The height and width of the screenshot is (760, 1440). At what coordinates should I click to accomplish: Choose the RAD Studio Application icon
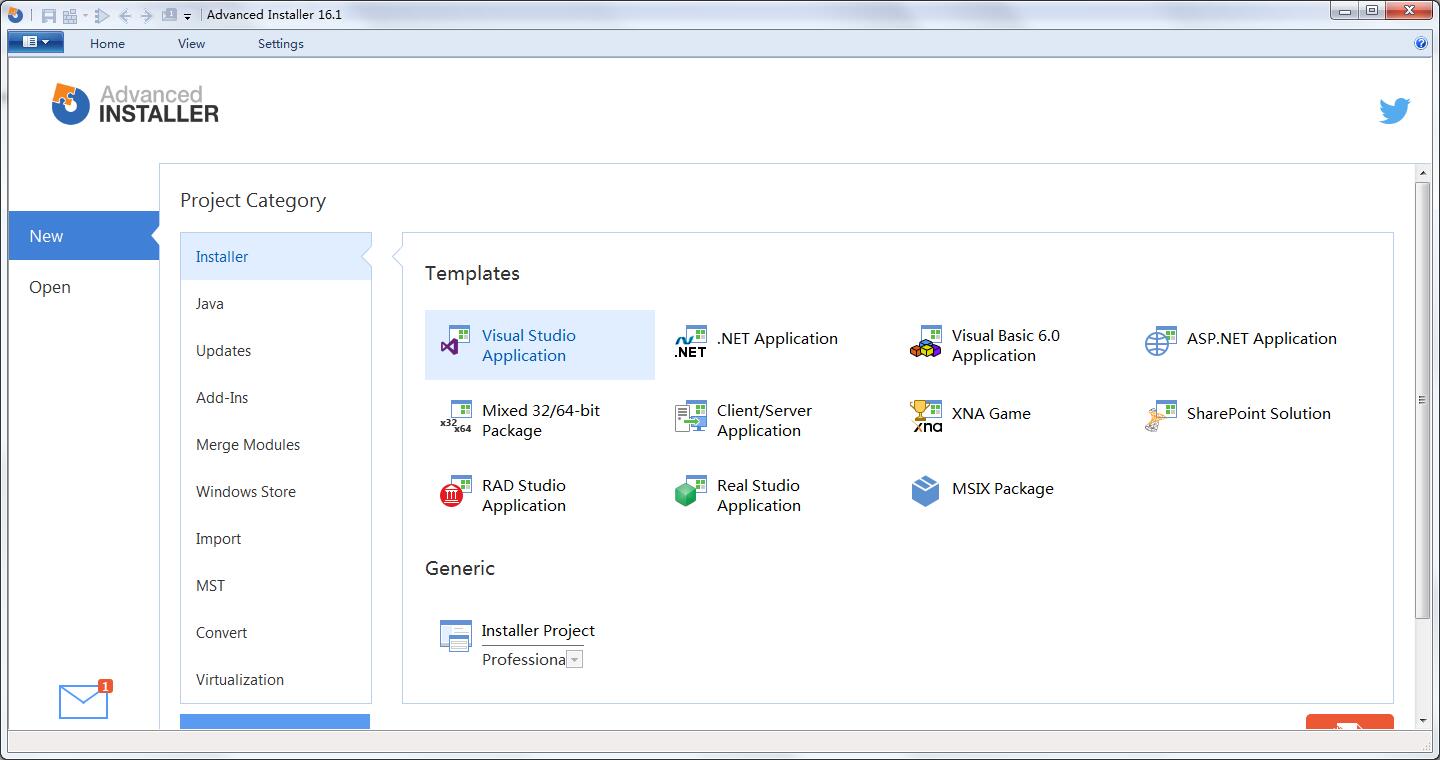tap(456, 491)
